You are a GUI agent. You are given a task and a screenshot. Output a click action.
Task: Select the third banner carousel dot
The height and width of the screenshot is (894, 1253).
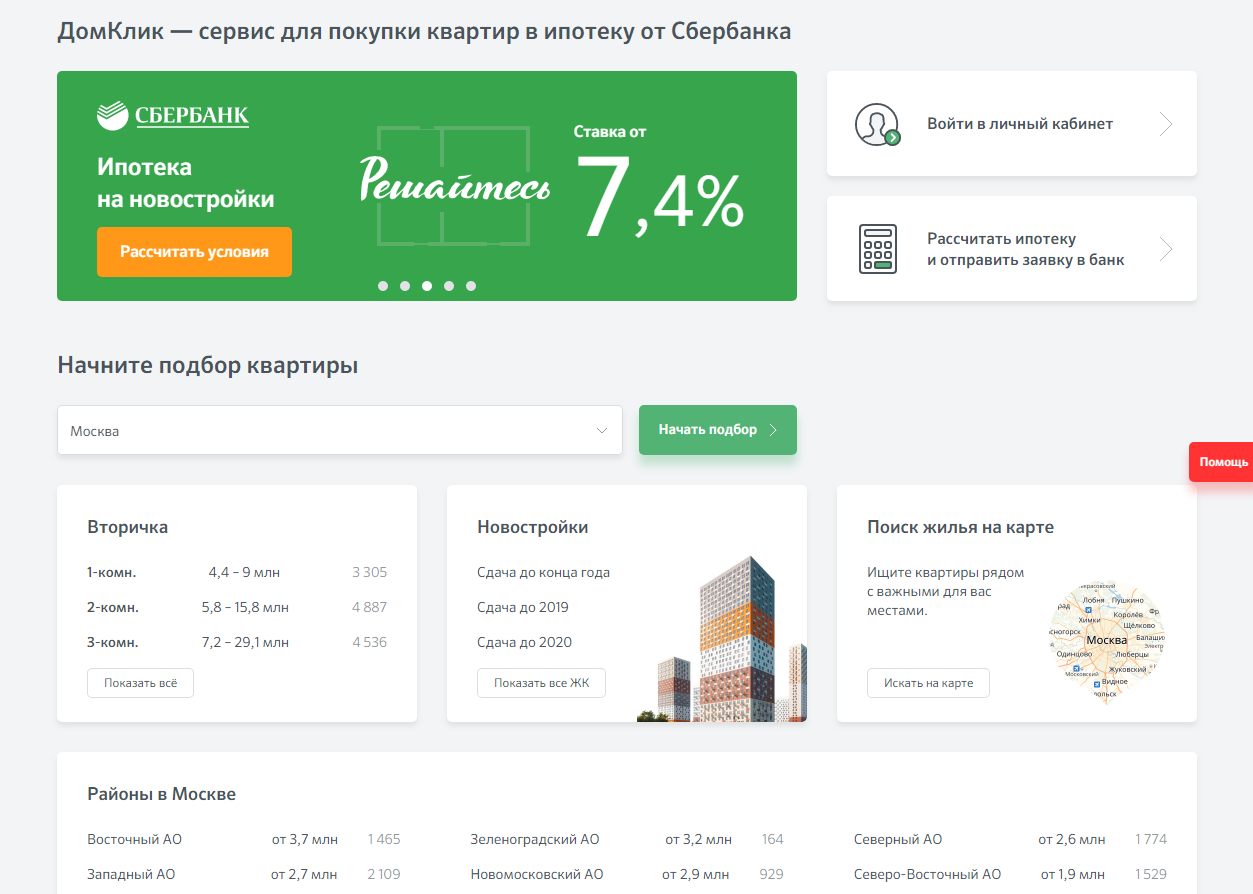(x=427, y=286)
